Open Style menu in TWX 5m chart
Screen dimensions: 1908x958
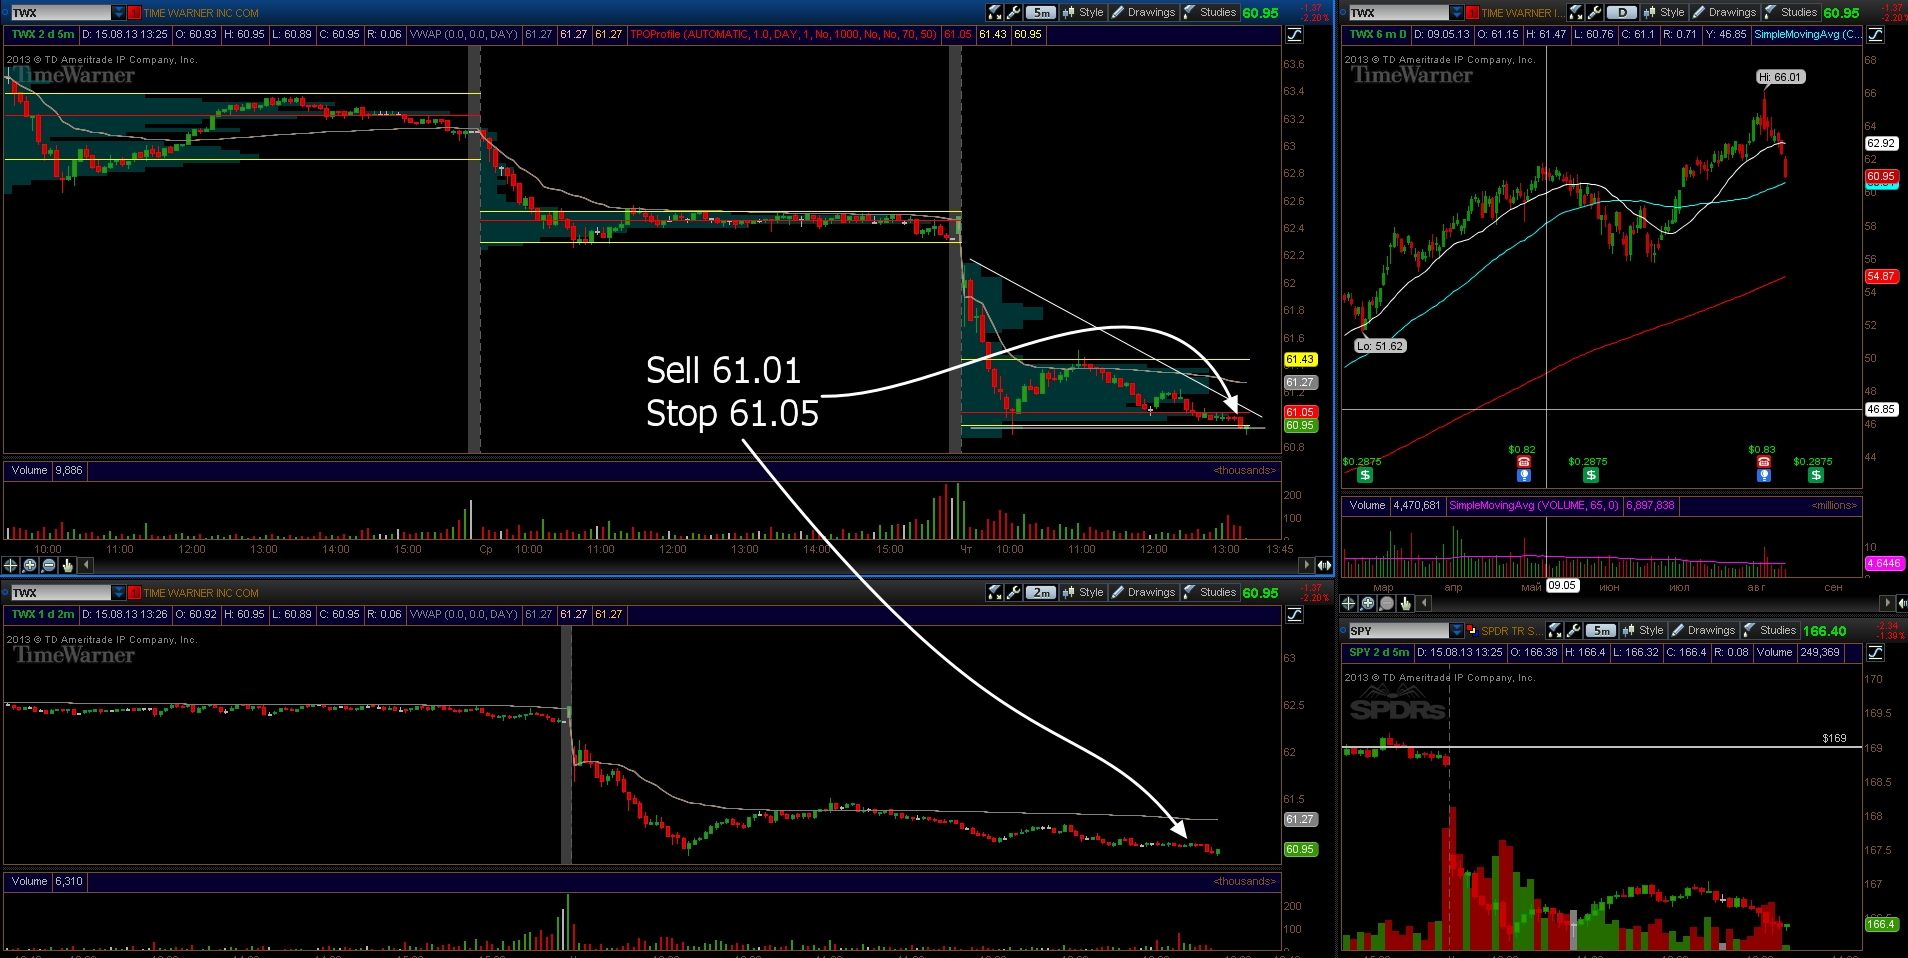pos(1083,13)
